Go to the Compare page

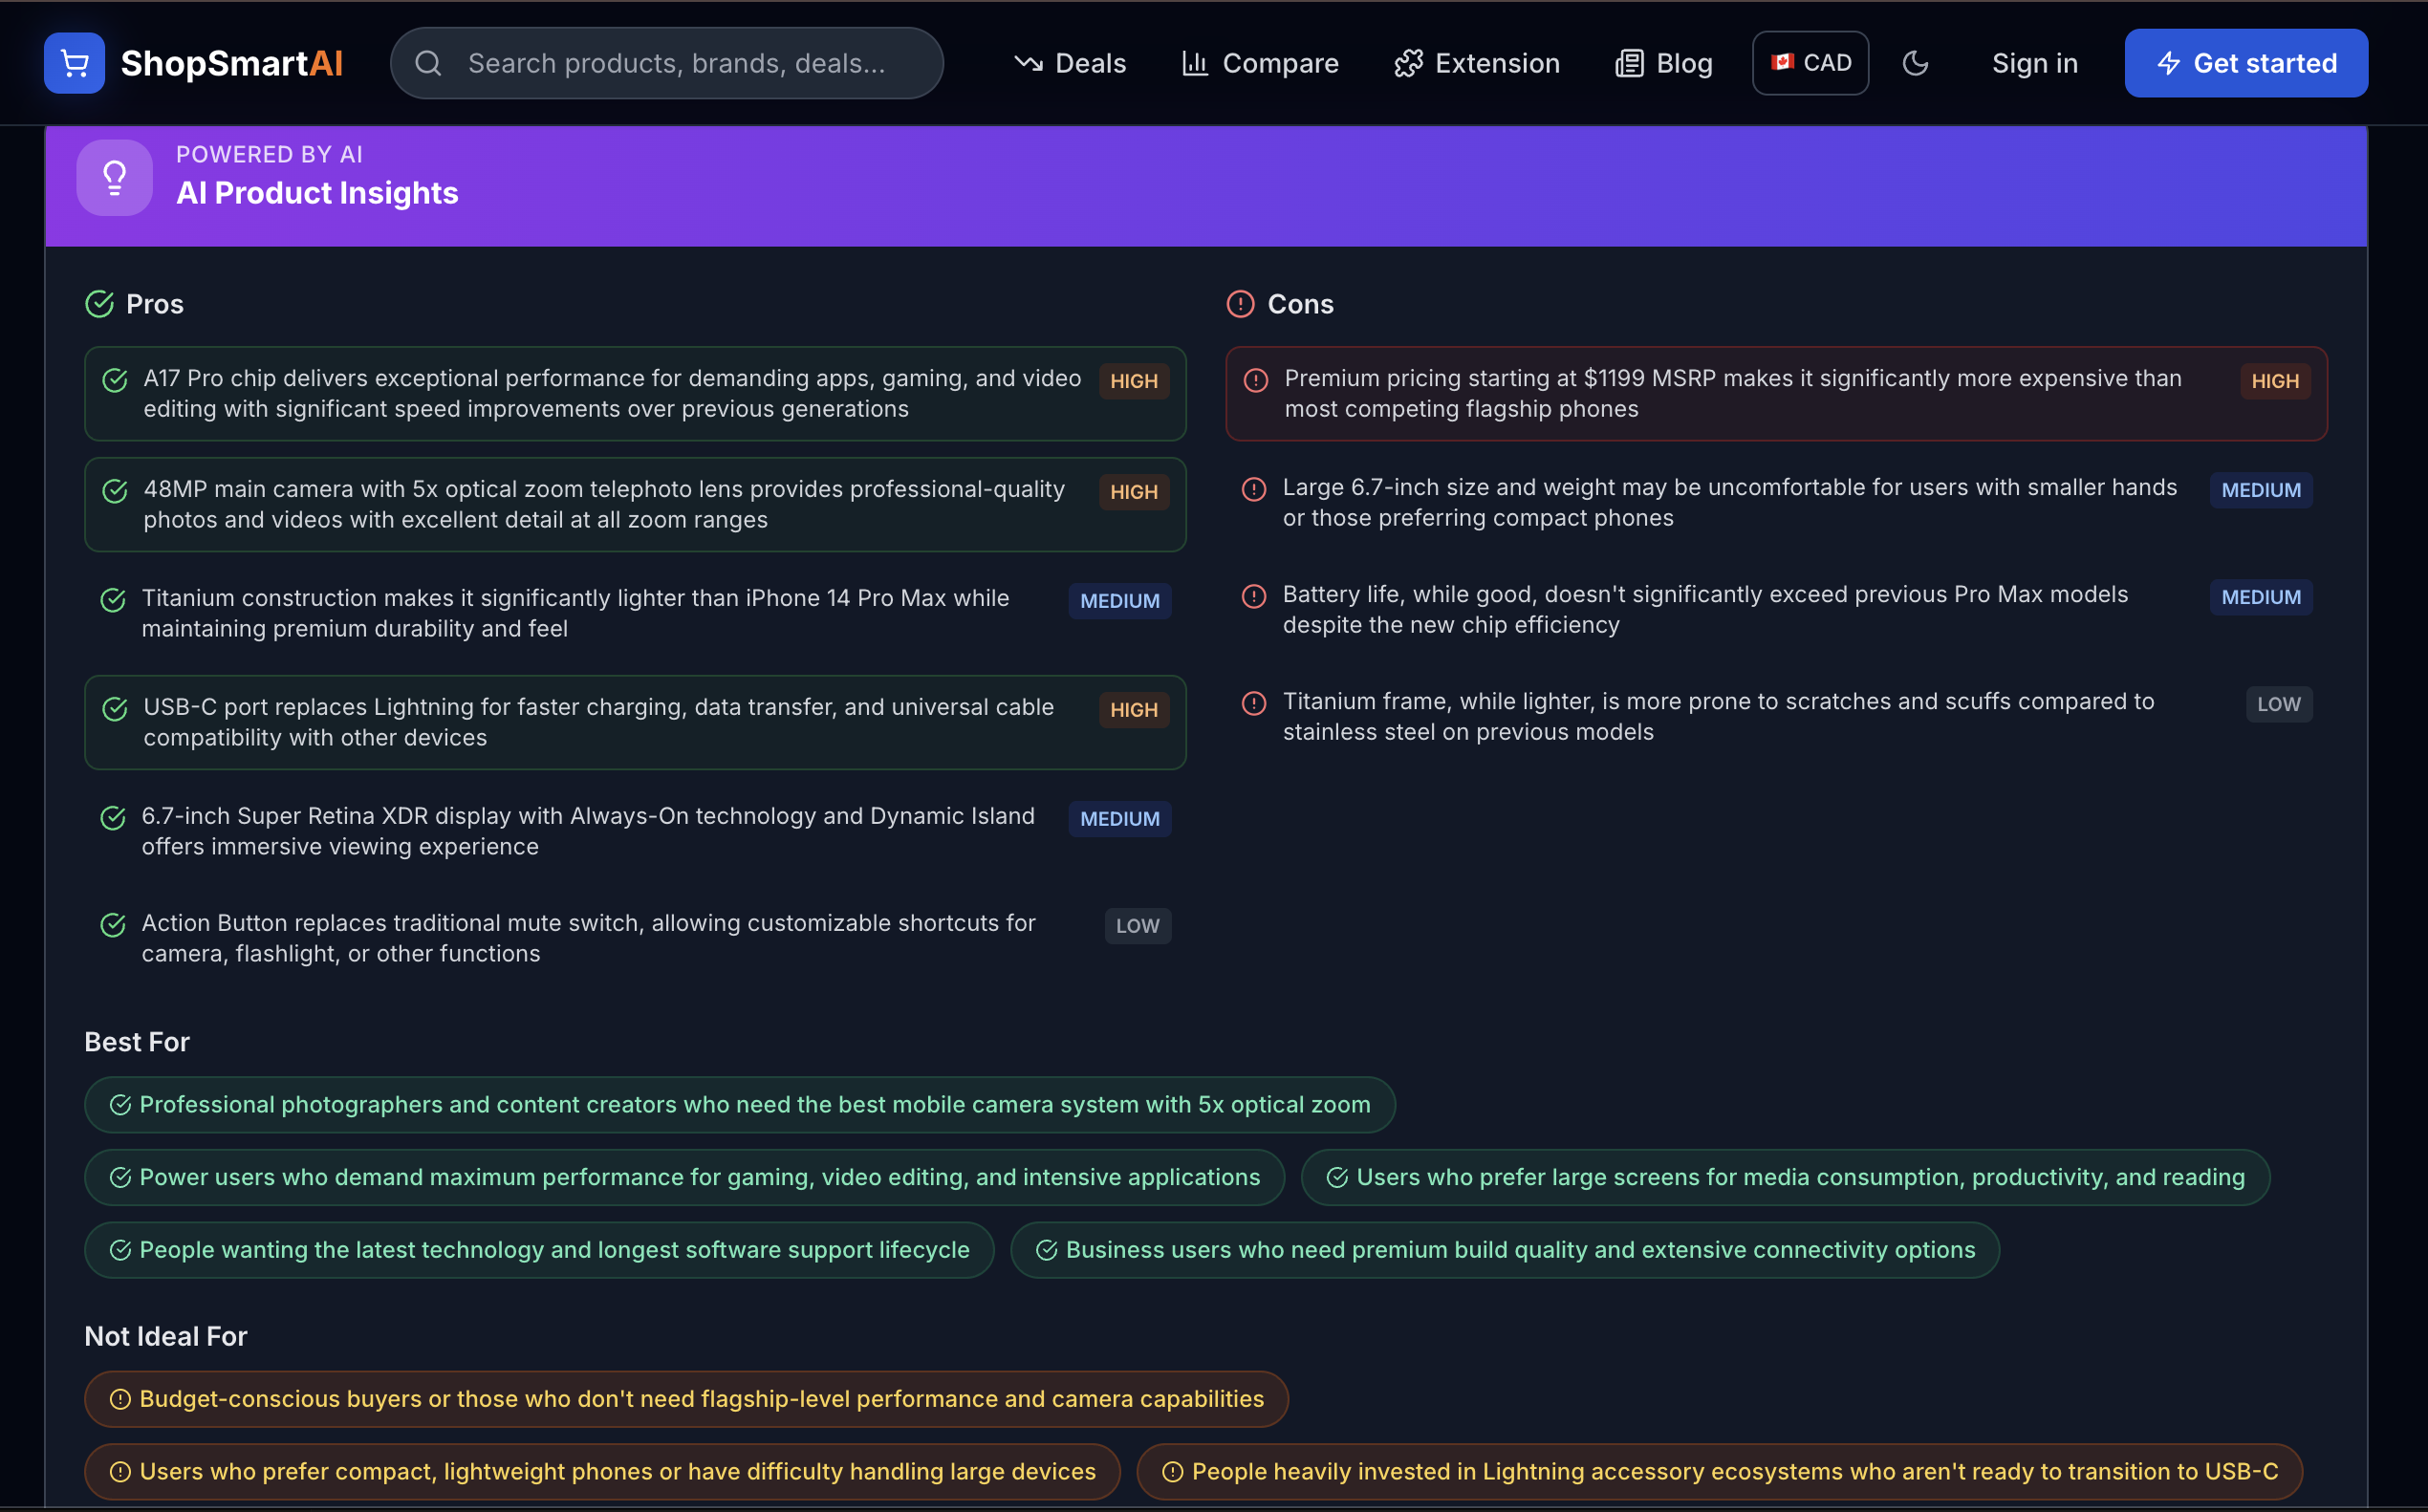click(1259, 63)
